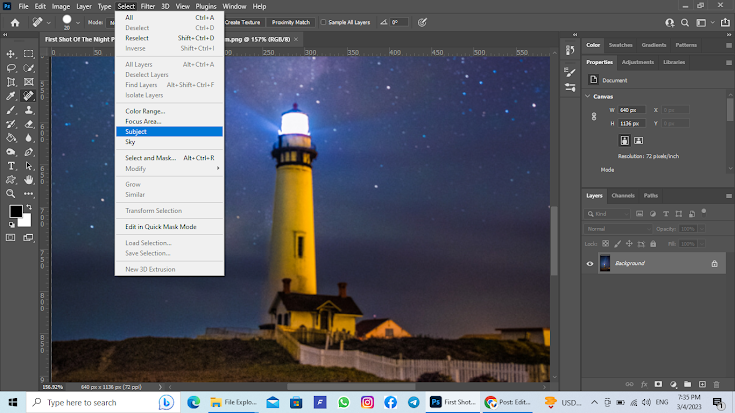This screenshot has height=413, width=735.
Task: Open Layers panel options menu
Action: tap(728, 196)
